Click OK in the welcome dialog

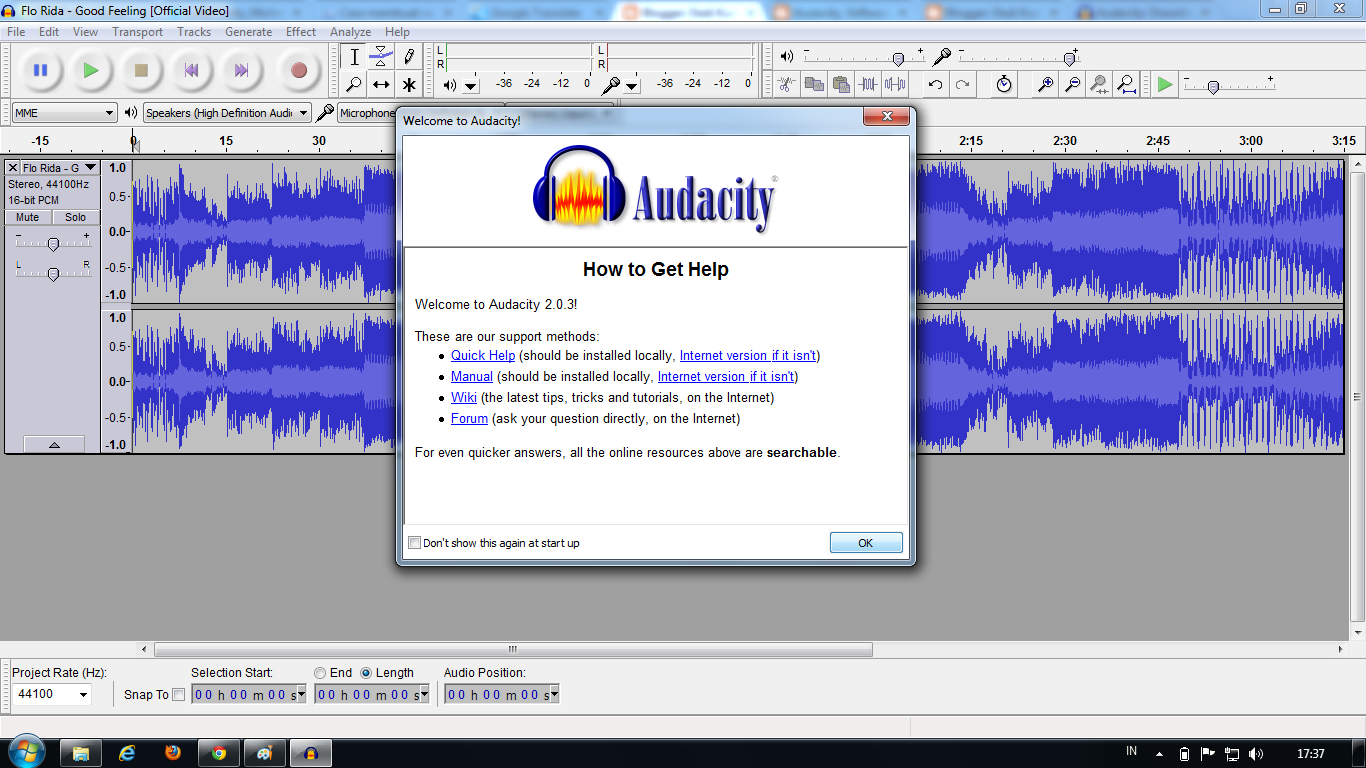(x=865, y=542)
